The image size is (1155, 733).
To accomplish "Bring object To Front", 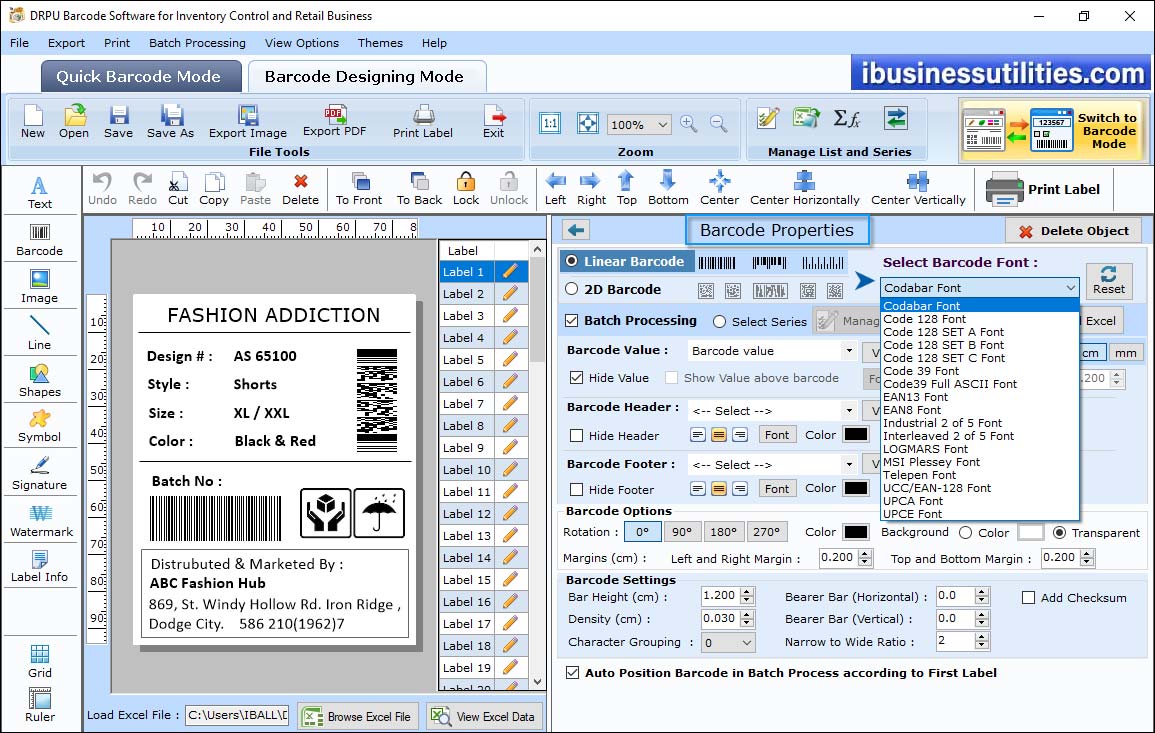I will tap(359, 189).
